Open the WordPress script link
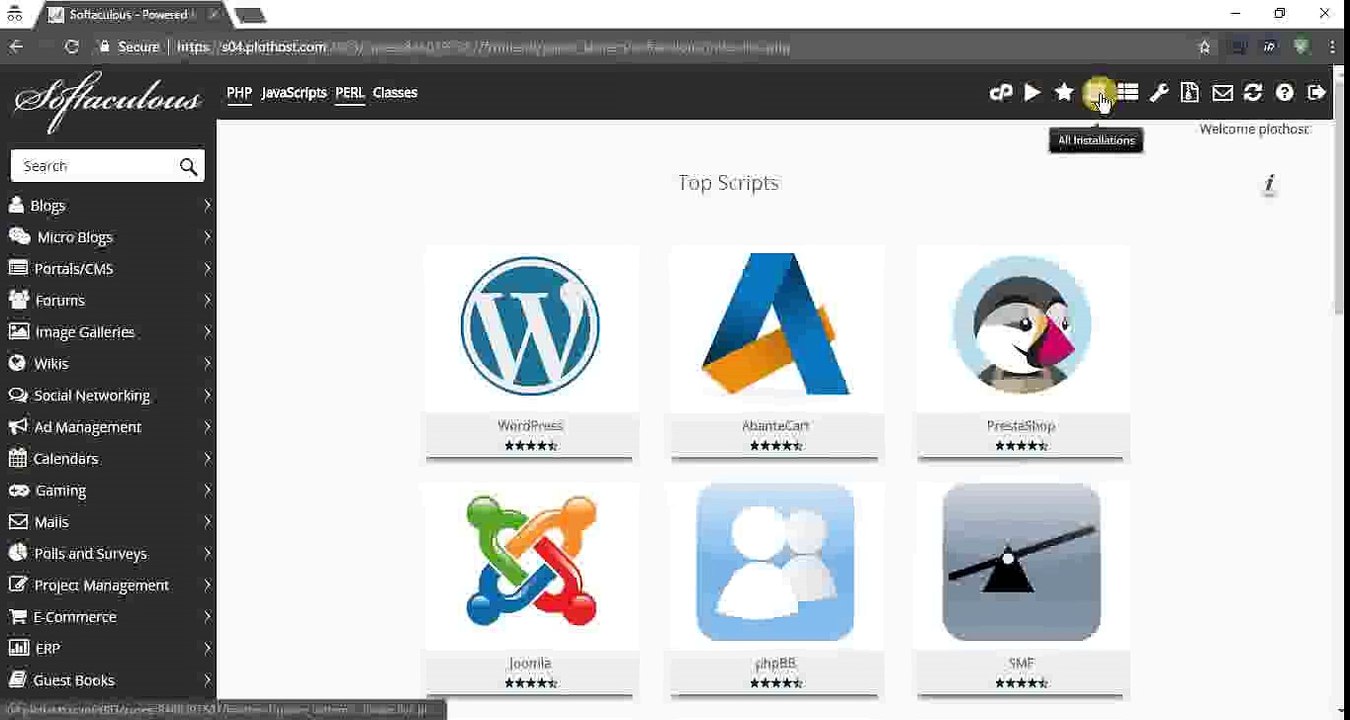The width and height of the screenshot is (1350, 720). [x=530, y=426]
